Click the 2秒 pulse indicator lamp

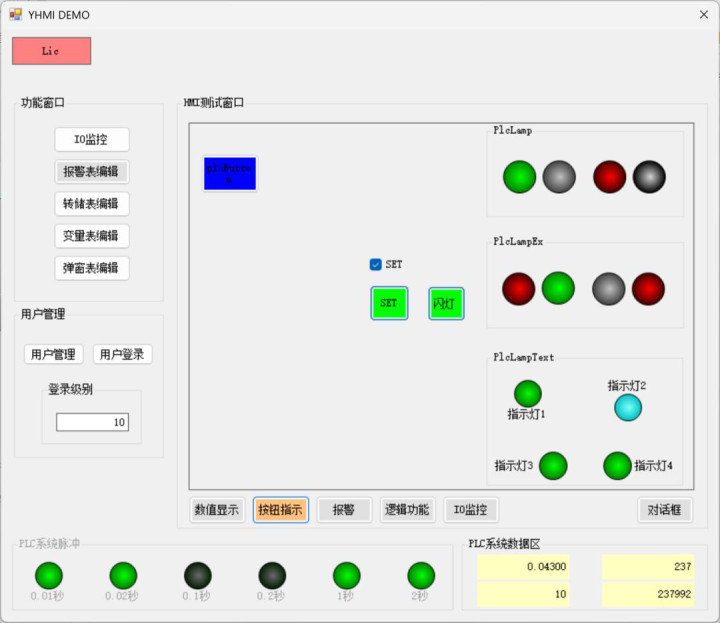click(x=421, y=575)
